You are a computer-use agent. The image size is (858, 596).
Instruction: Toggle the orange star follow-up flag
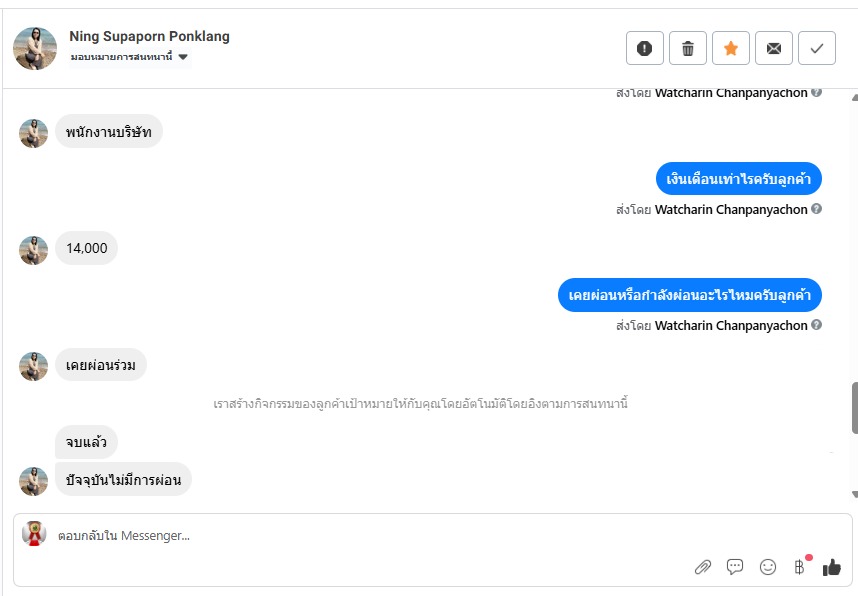click(x=731, y=48)
